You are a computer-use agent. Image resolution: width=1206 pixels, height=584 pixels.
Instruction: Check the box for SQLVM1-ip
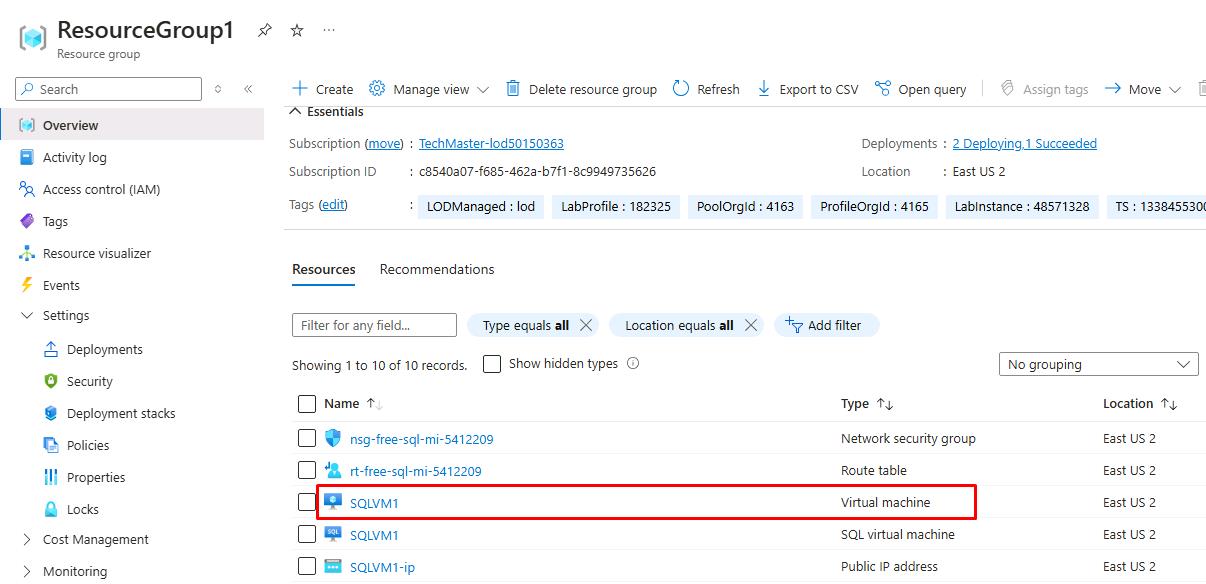pos(307,566)
